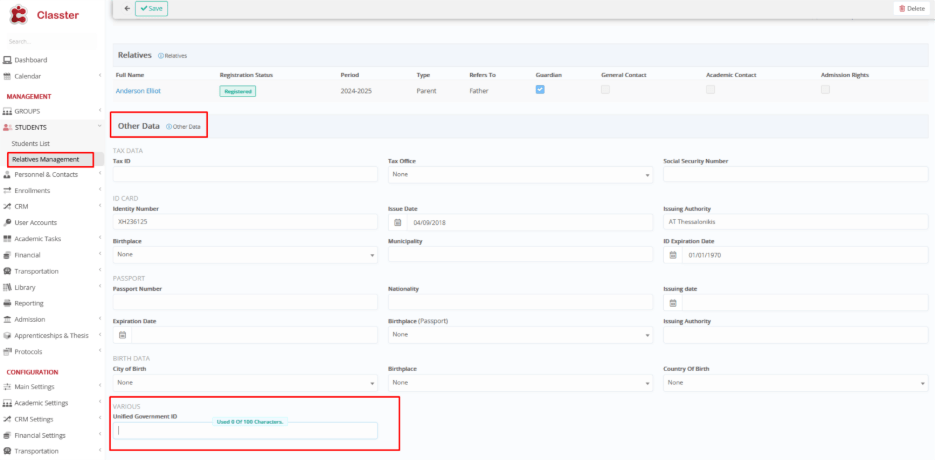
Task: Enable Admission Rights checkbox
Action: click(x=825, y=90)
